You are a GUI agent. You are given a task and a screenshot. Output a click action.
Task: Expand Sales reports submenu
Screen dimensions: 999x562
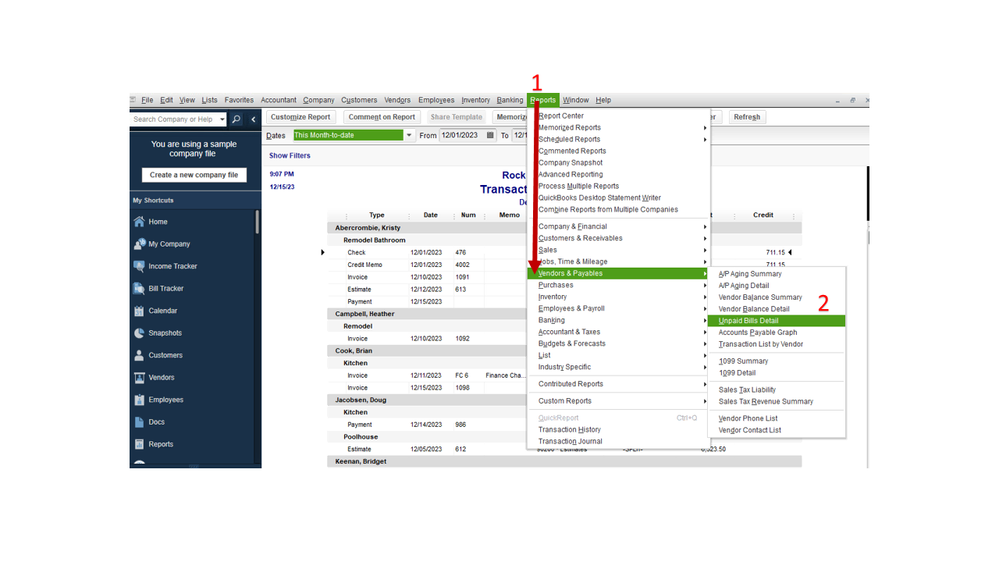pyautogui.click(x=619, y=250)
